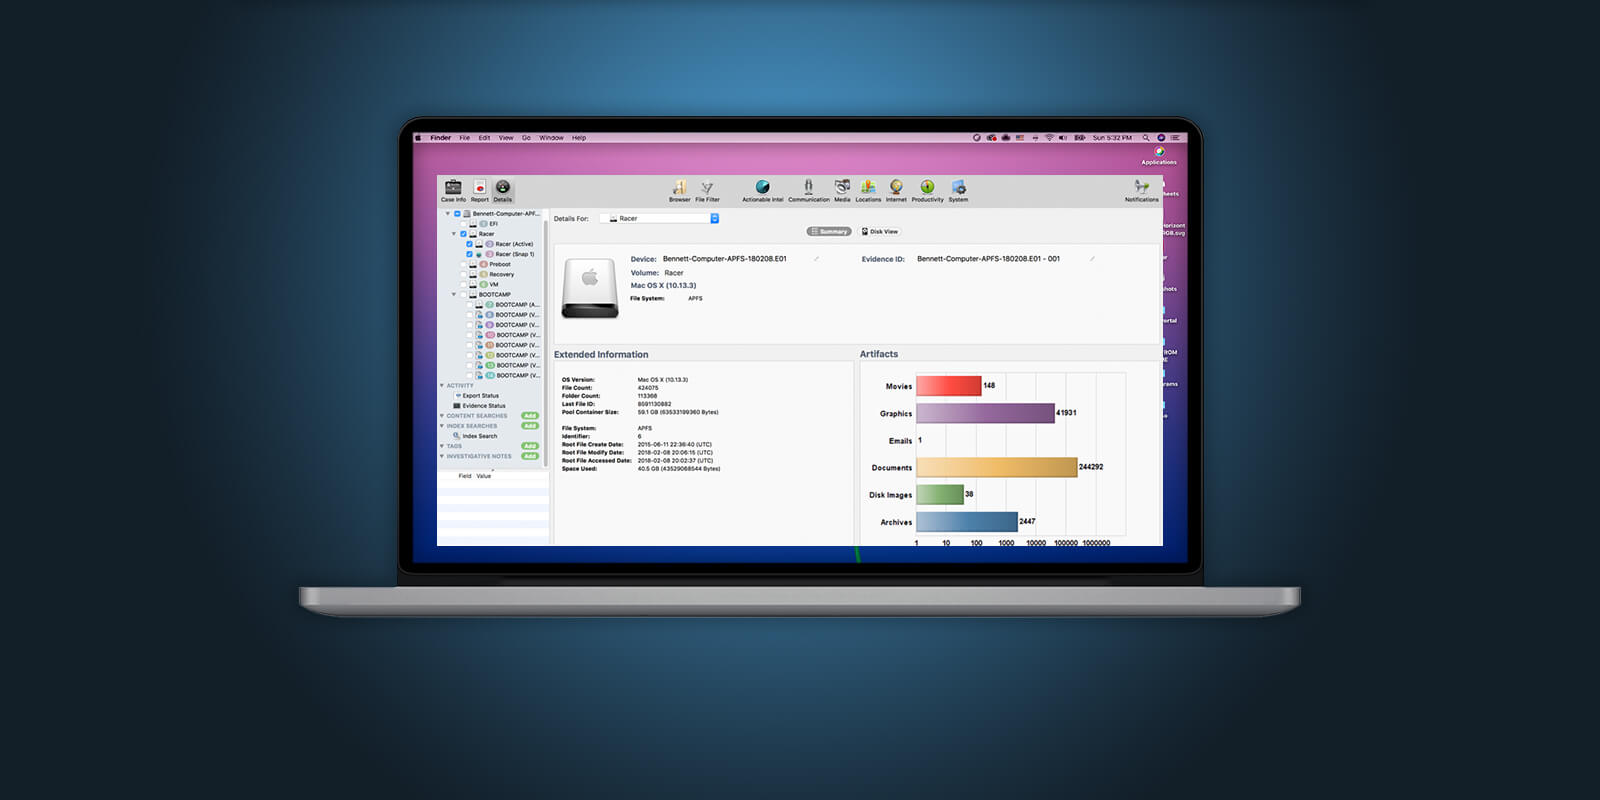Check the Recovery volume checkbox
The width and height of the screenshot is (1600, 800).
(463, 274)
